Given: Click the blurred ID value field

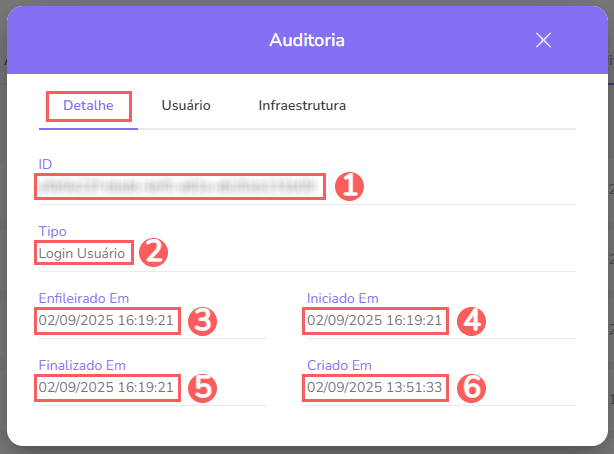Looking at the screenshot, I should pos(180,186).
